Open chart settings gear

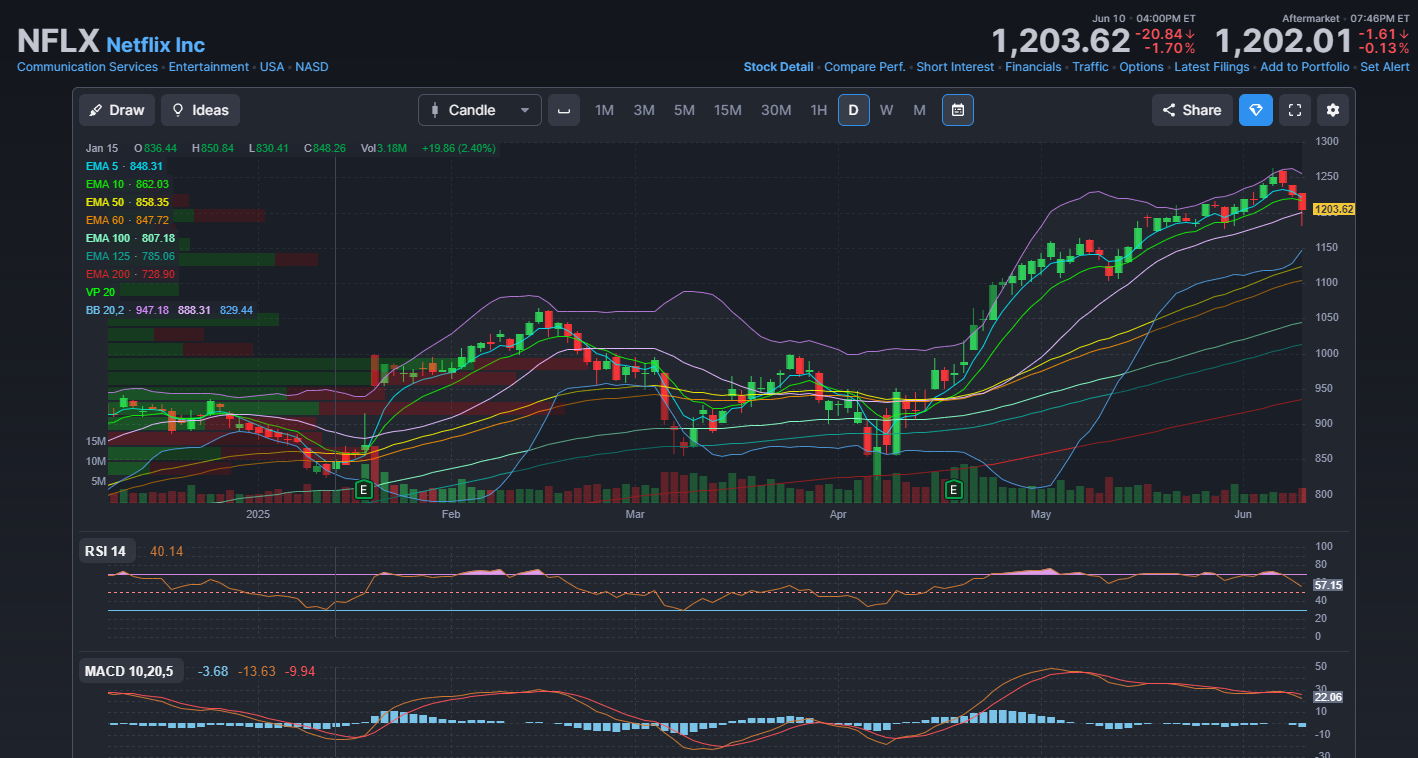click(1333, 110)
